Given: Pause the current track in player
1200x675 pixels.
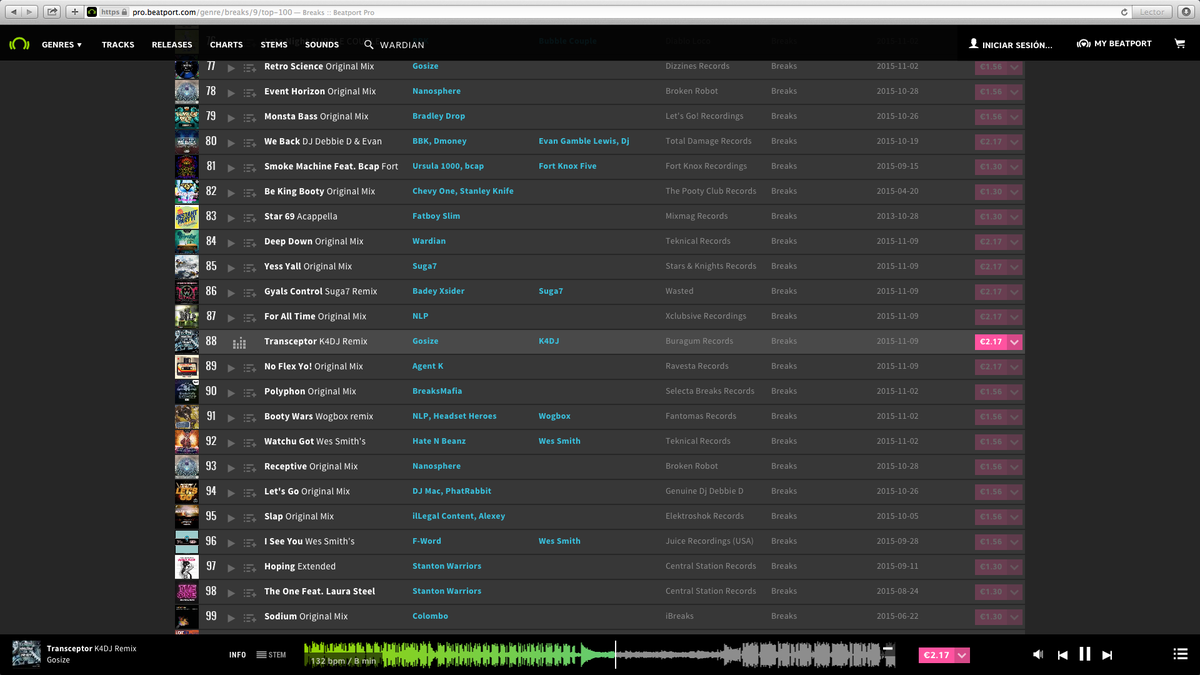Looking at the screenshot, I should (x=1085, y=654).
